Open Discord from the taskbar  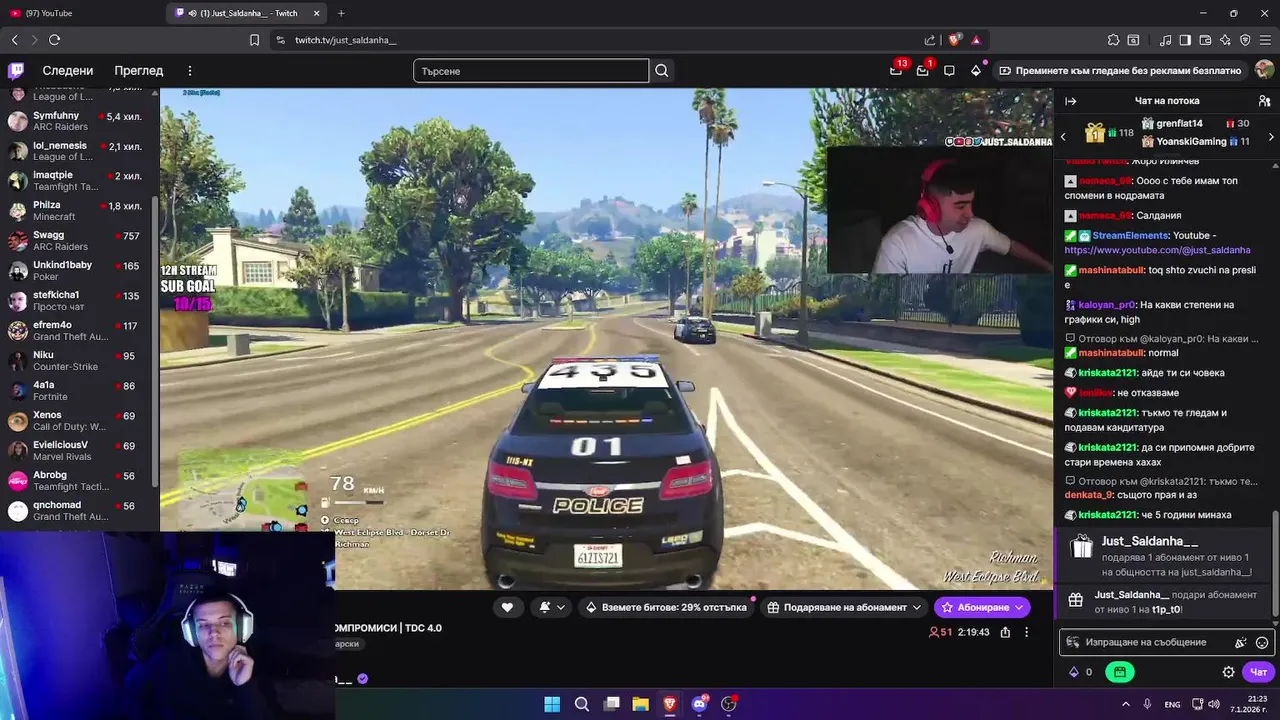[699, 704]
